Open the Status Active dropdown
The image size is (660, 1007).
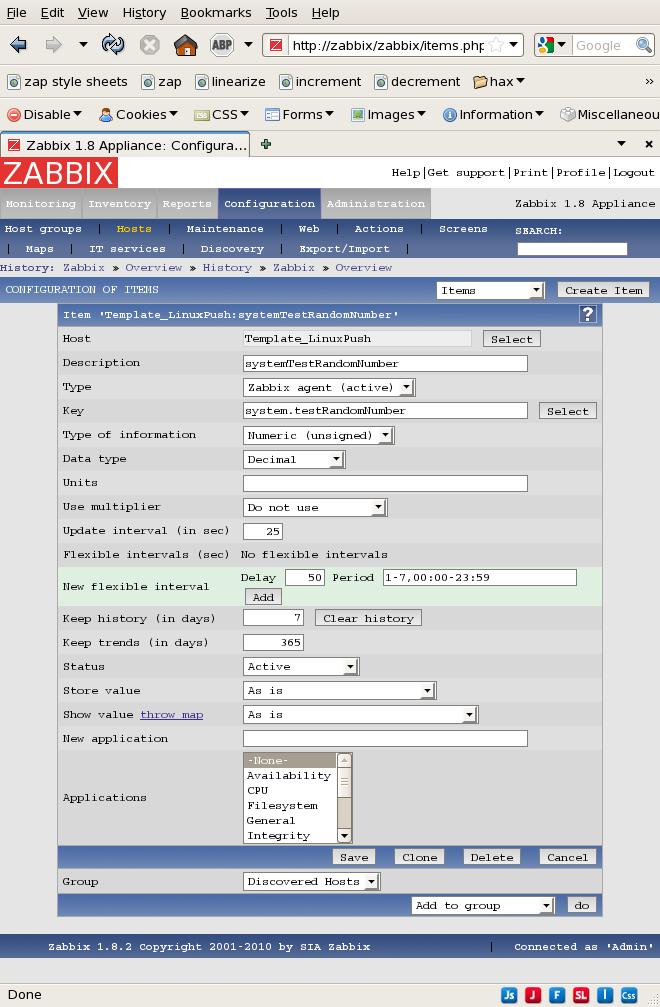[300, 667]
